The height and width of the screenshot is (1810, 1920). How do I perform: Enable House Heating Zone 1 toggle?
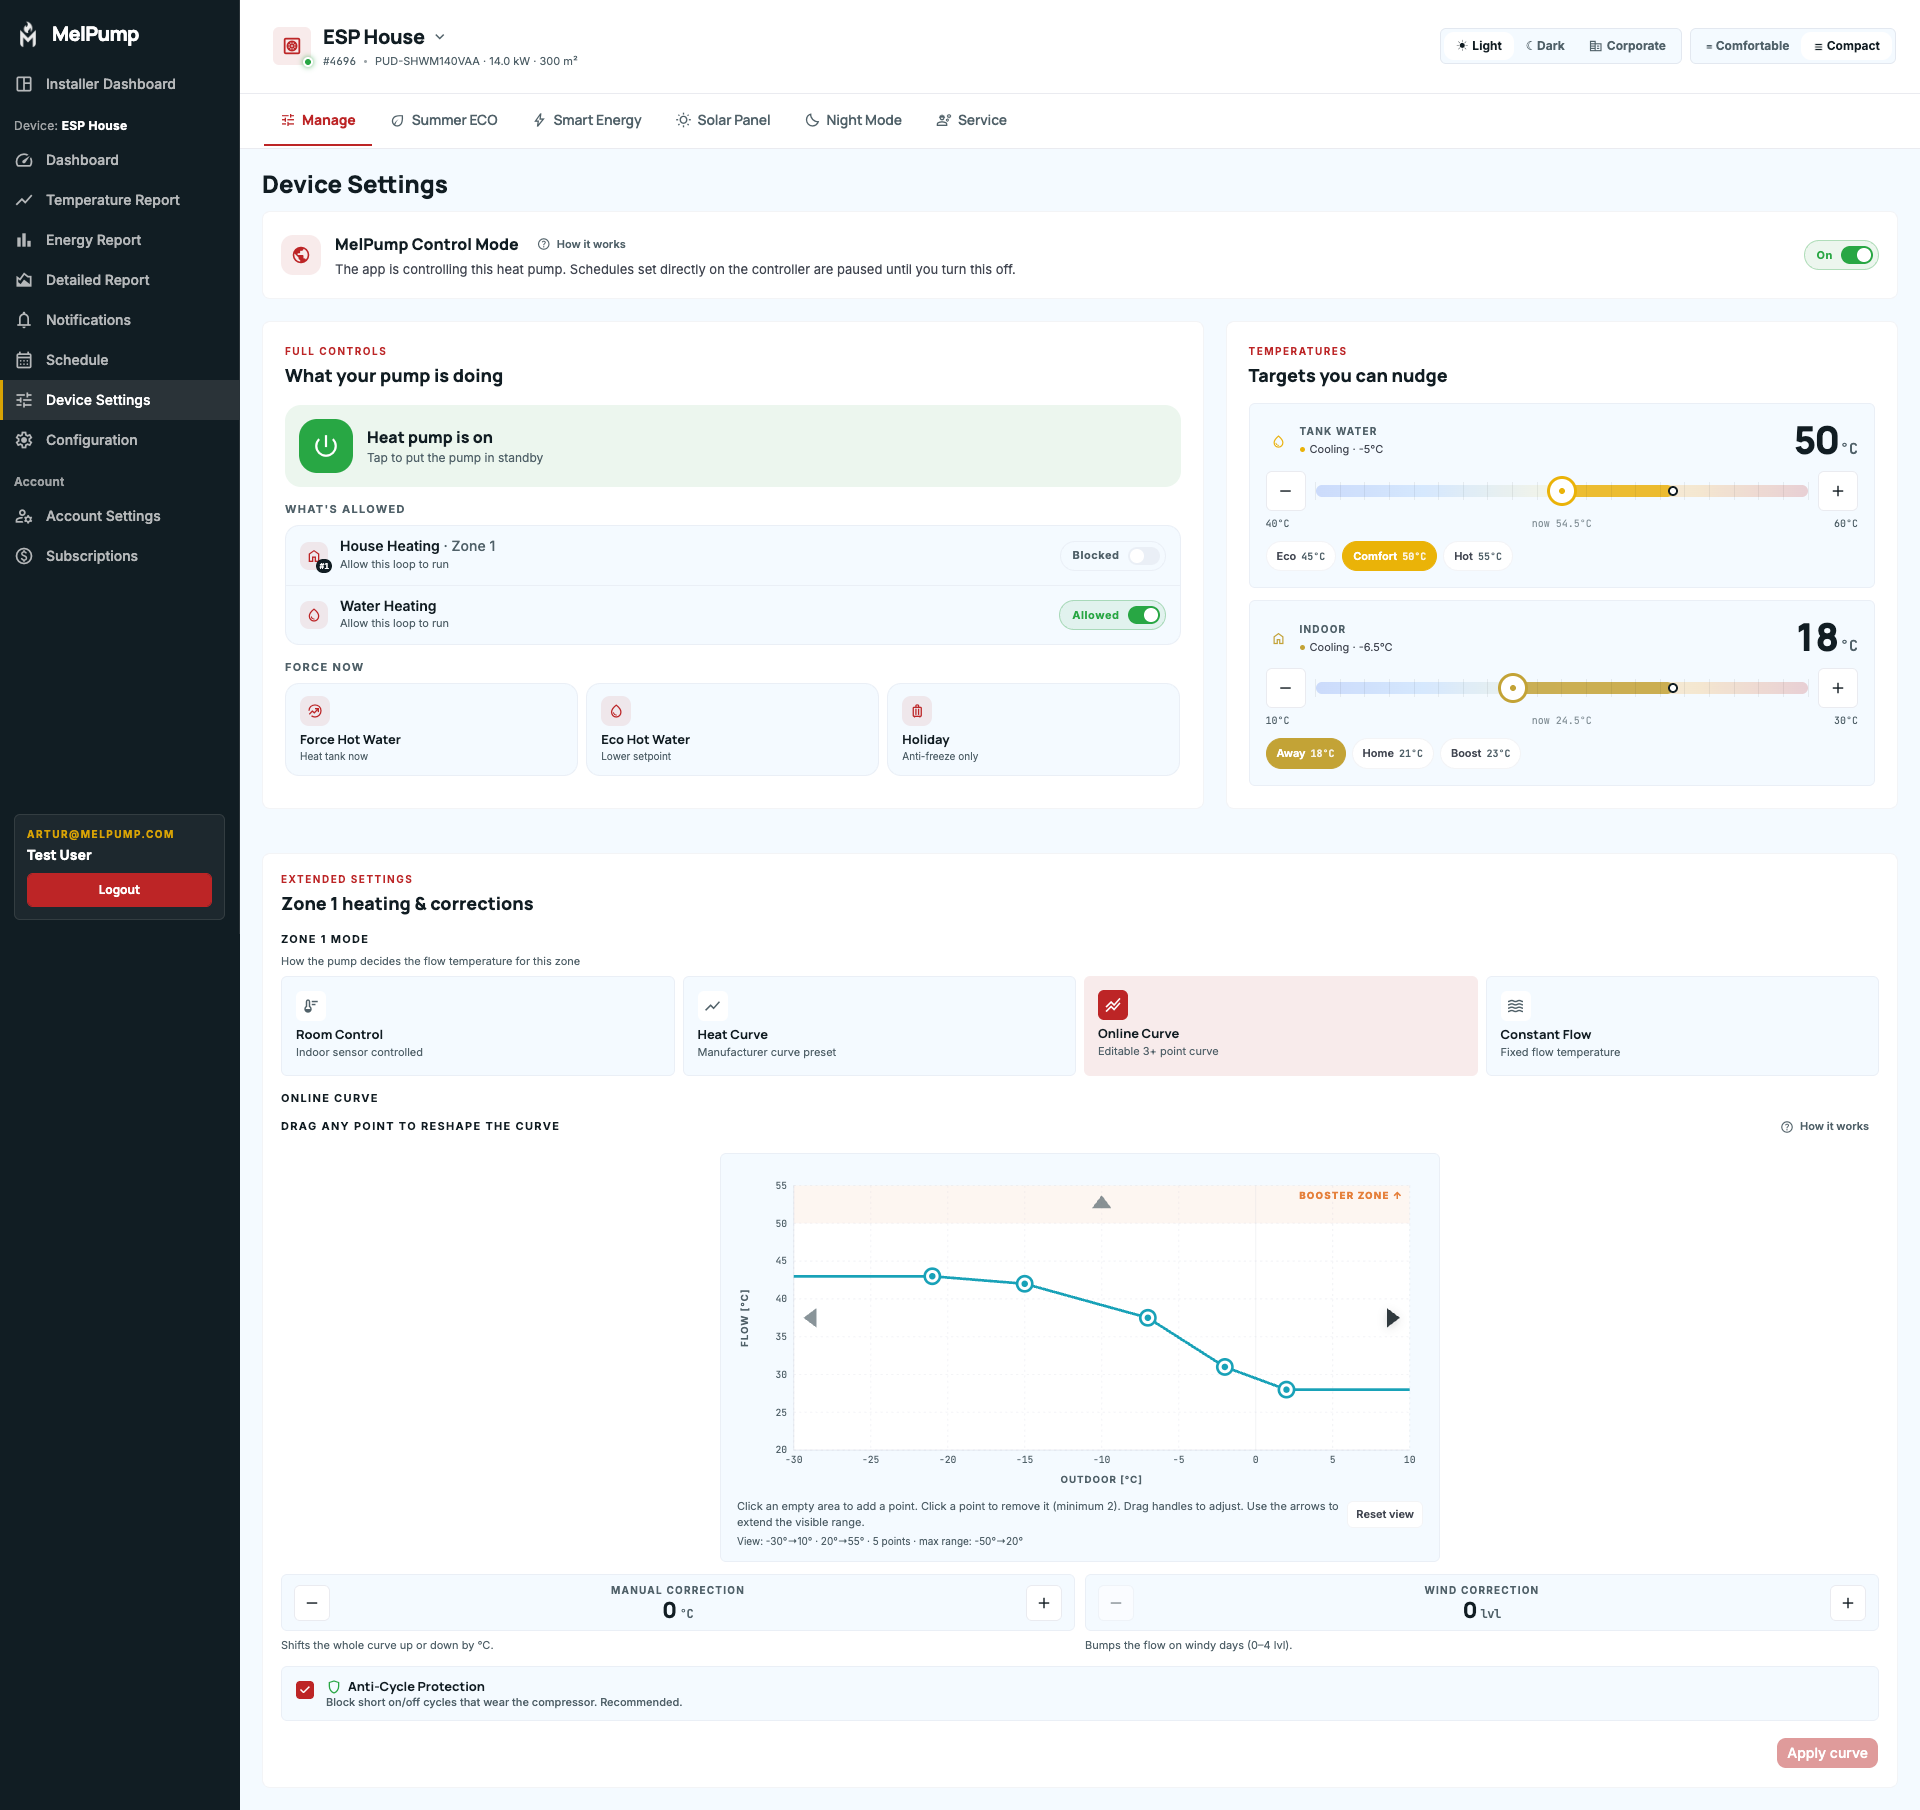1144,556
